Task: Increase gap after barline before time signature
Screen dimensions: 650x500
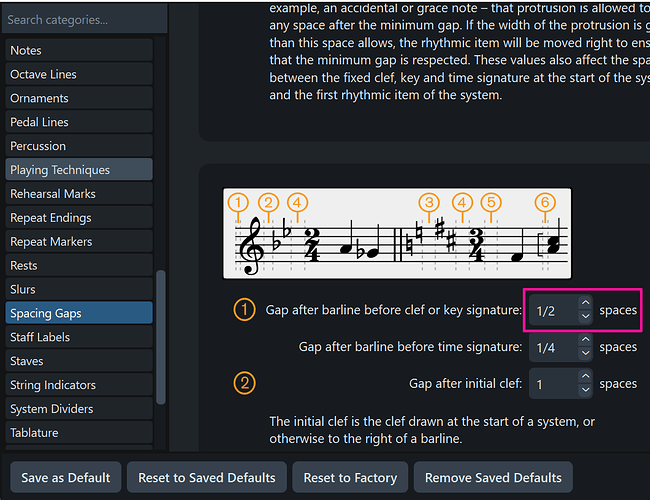Action: [x=585, y=341]
